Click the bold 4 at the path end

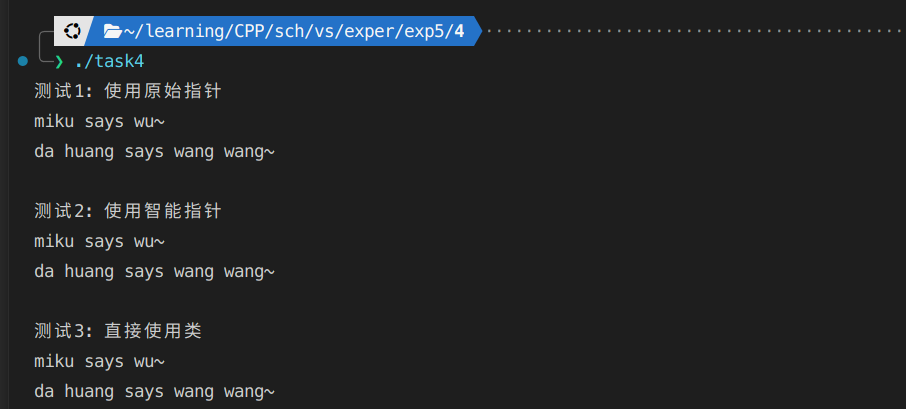click(459, 31)
